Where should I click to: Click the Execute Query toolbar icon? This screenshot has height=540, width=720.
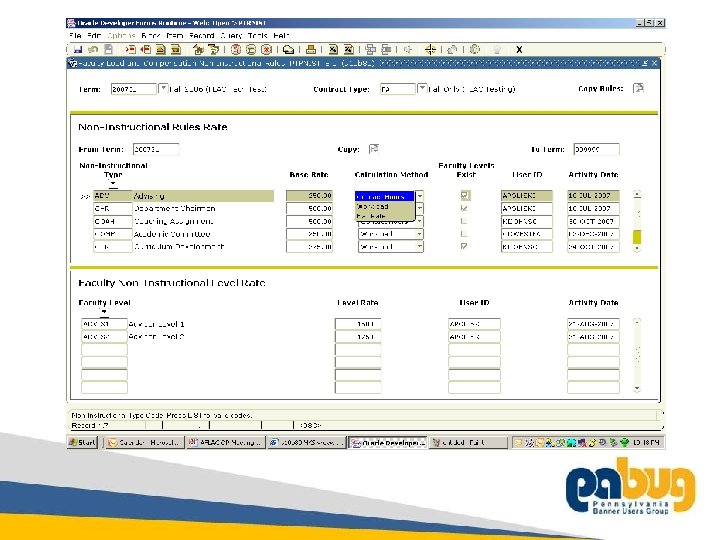click(x=251, y=49)
